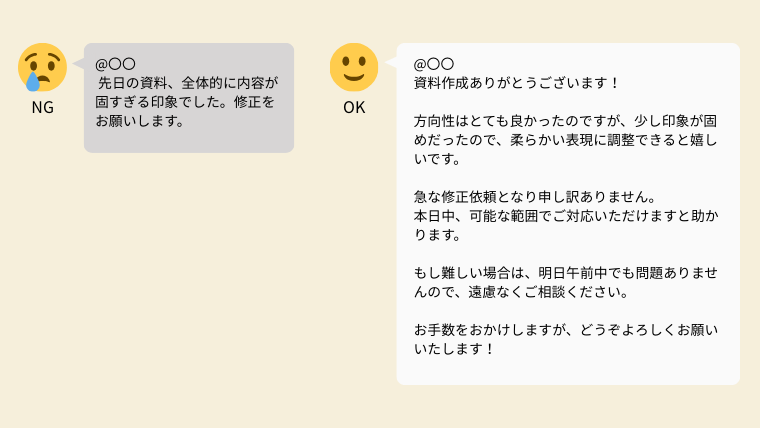
Task: Click the いです。 line in the white bubble
Action: [x=436, y=159]
